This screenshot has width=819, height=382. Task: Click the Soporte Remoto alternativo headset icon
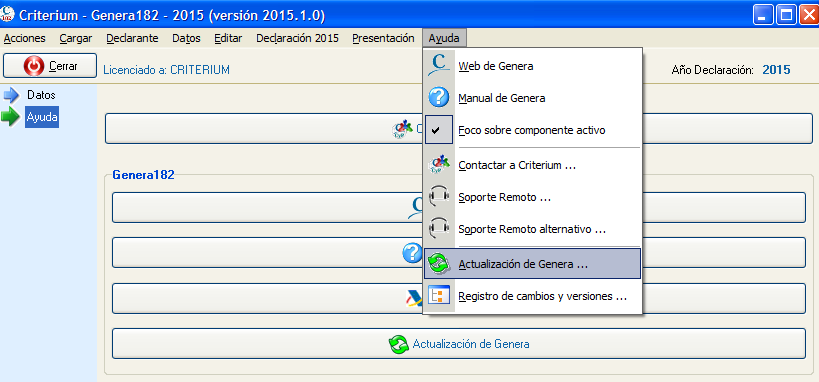tap(439, 229)
